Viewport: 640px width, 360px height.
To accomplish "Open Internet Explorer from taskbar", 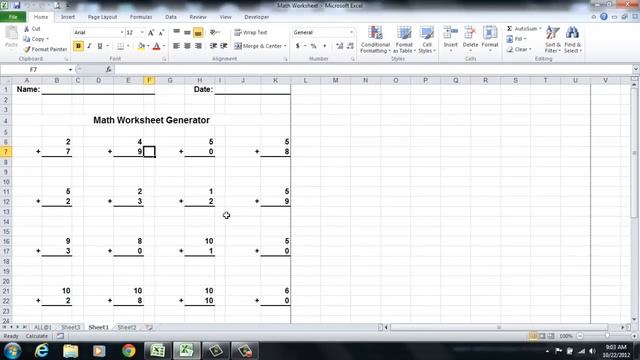I will tap(42, 351).
